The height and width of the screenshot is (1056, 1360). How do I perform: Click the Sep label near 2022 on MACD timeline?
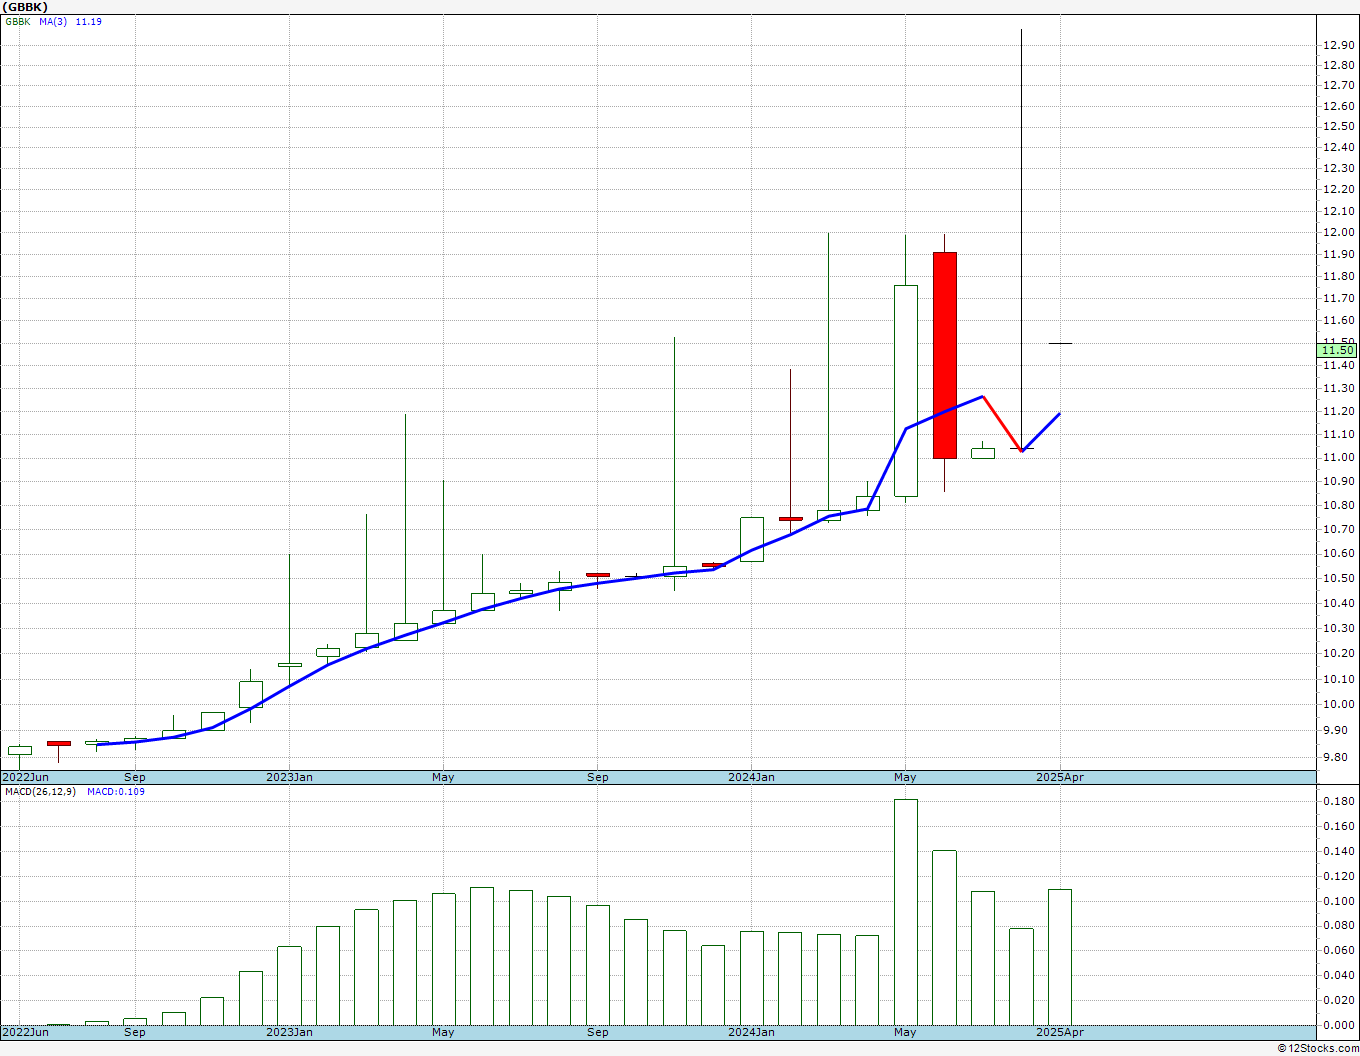[135, 1032]
